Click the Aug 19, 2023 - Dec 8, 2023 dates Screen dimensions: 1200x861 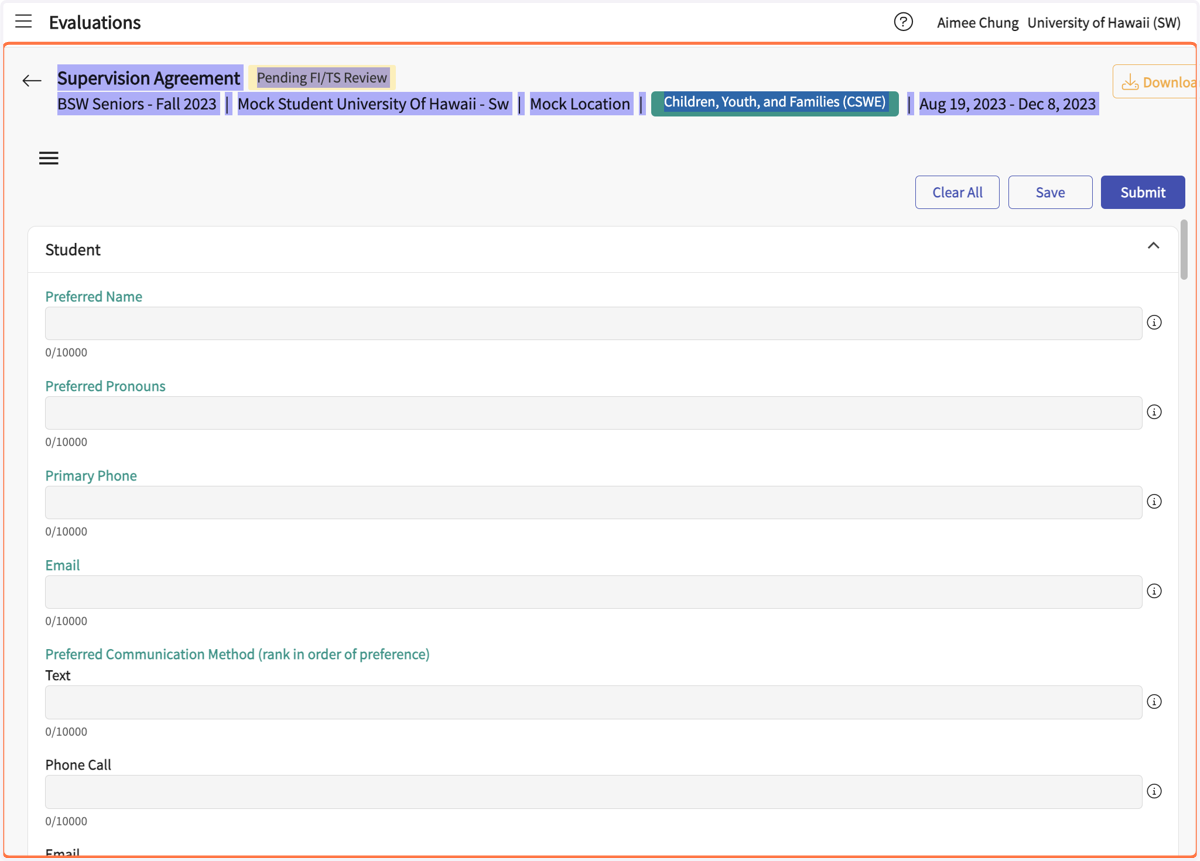(1007, 104)
